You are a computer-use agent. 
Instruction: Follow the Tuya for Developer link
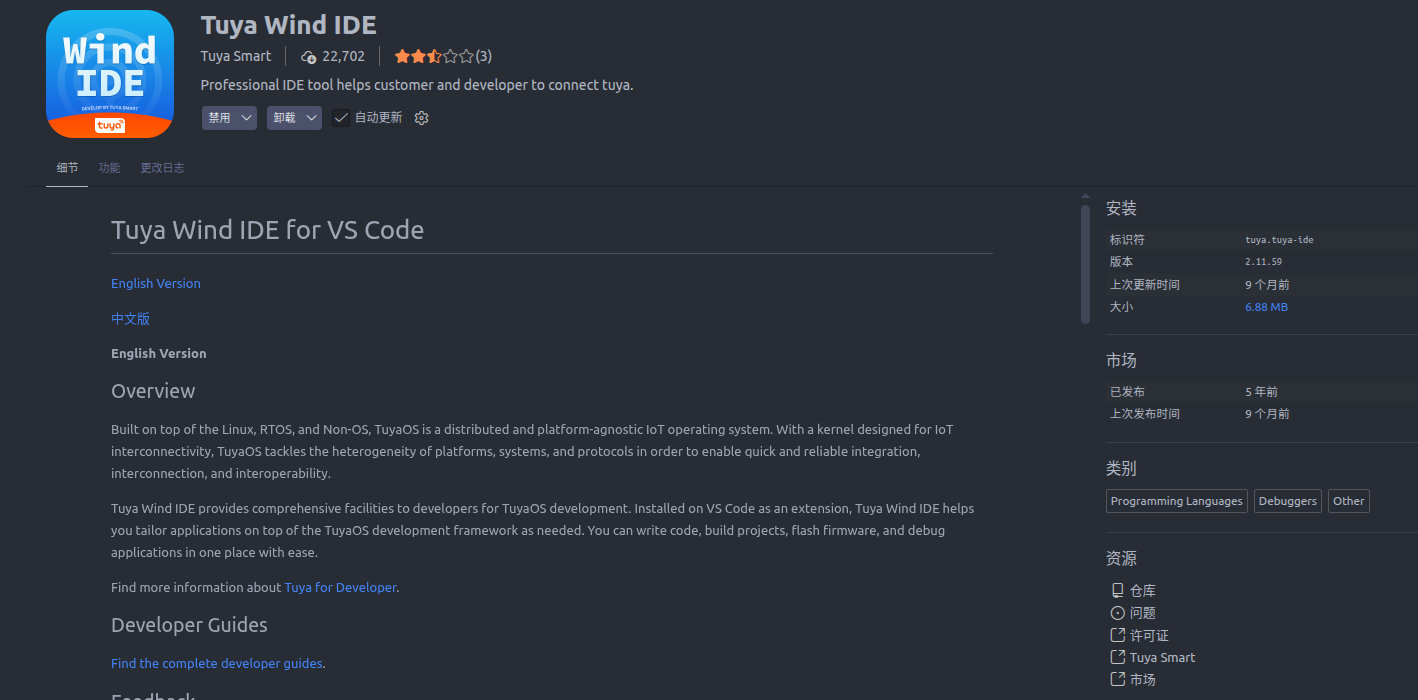(340, 588)
